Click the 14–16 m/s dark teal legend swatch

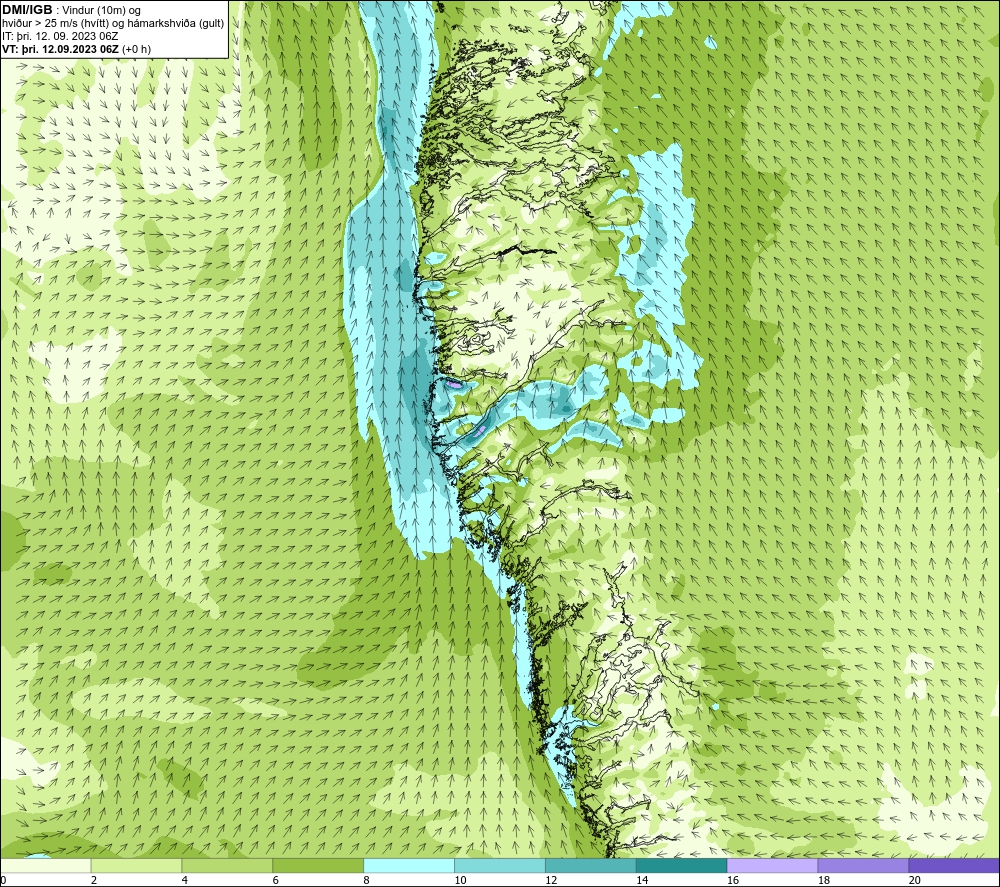coord(682,865)
